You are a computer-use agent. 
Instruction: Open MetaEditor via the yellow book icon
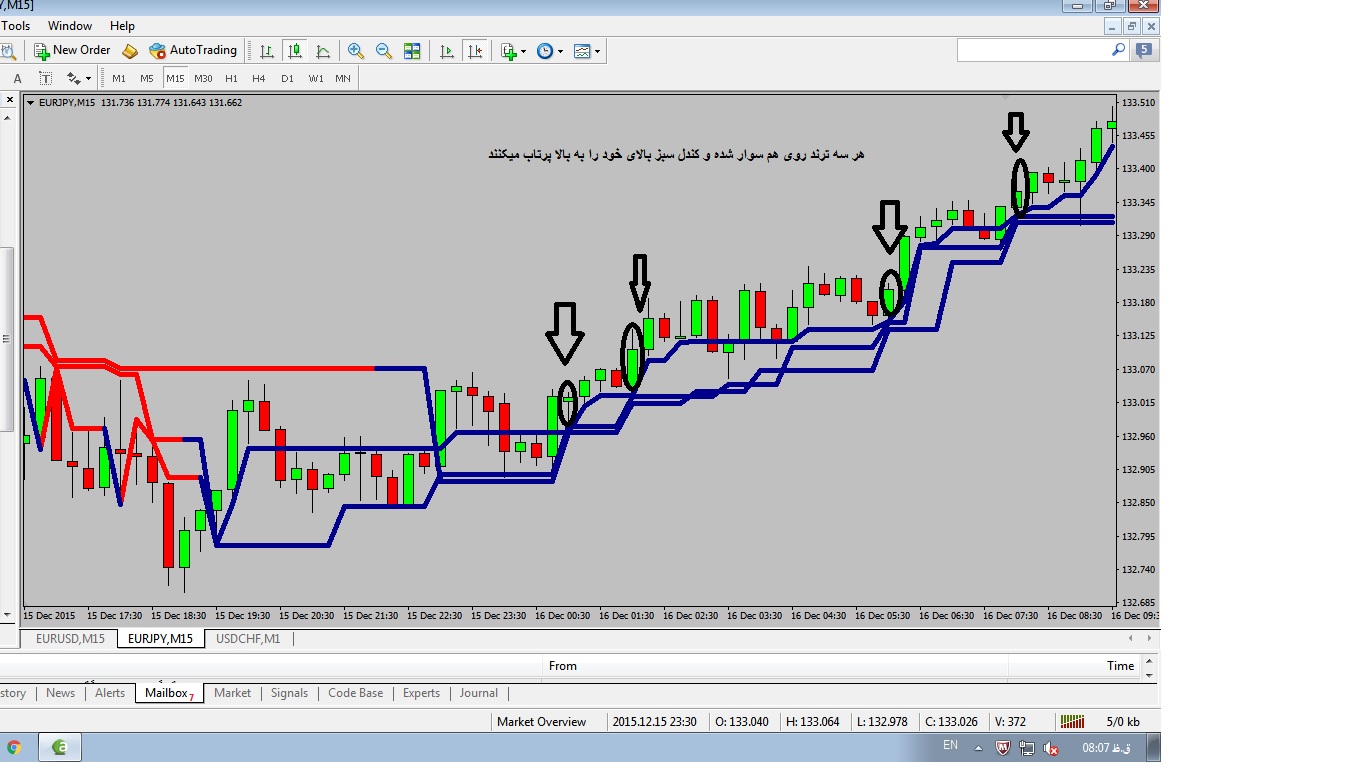tap(130, 50)
